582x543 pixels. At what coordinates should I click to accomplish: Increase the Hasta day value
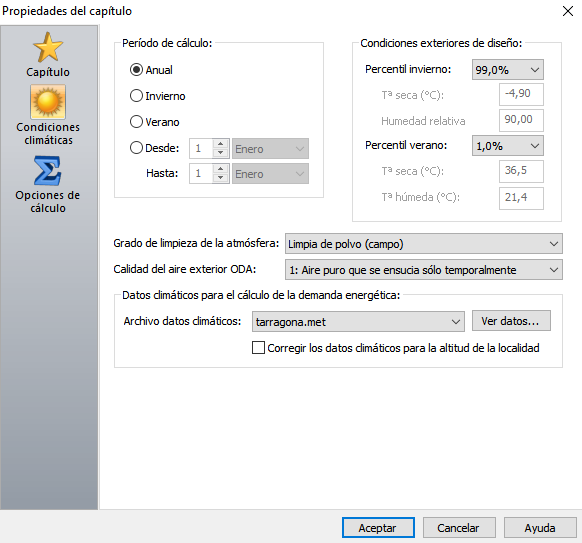[220, 169]
